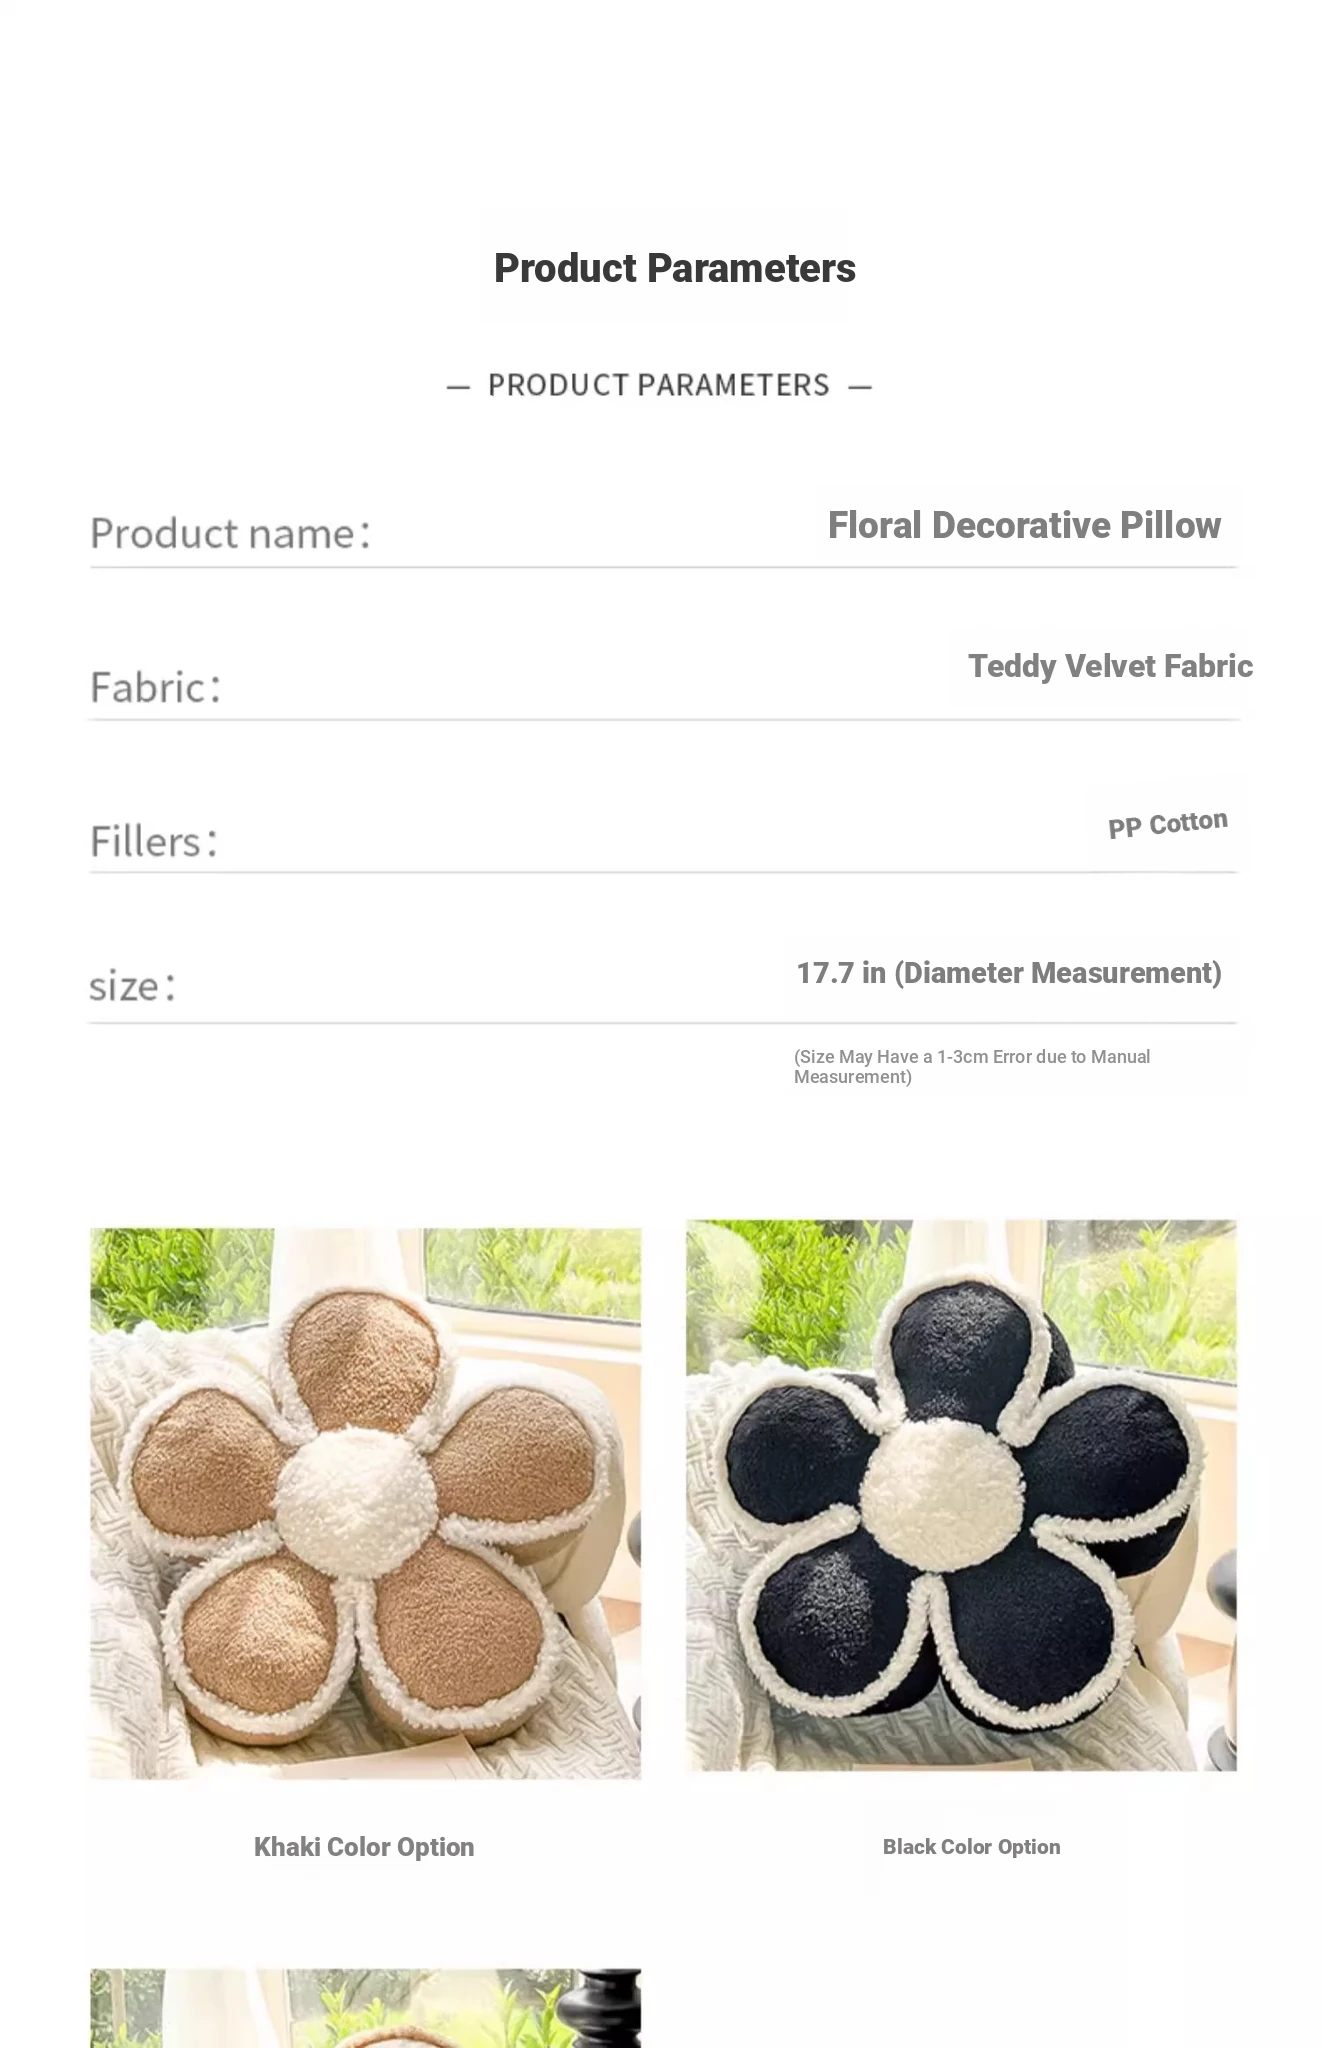Select the Khaki Color Option label
This screenshot has width=1322, height=2048.
[x=364, y=1847]
